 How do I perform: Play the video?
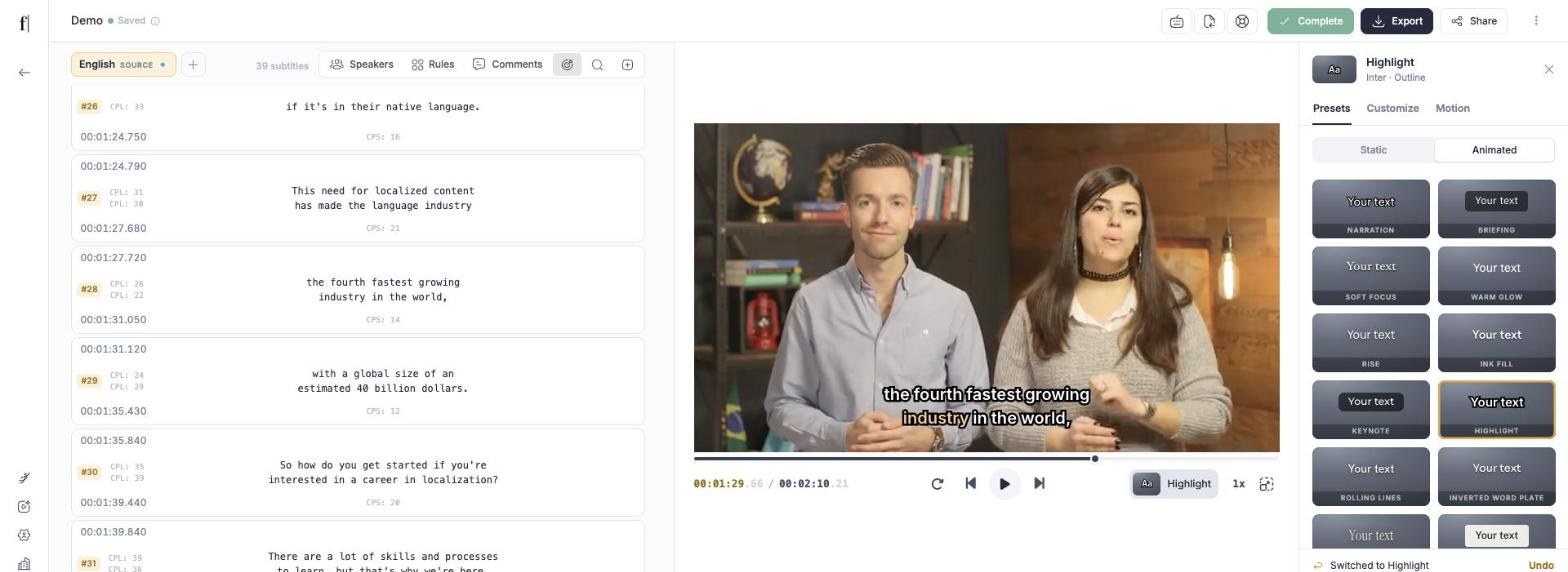(1004, 484)
